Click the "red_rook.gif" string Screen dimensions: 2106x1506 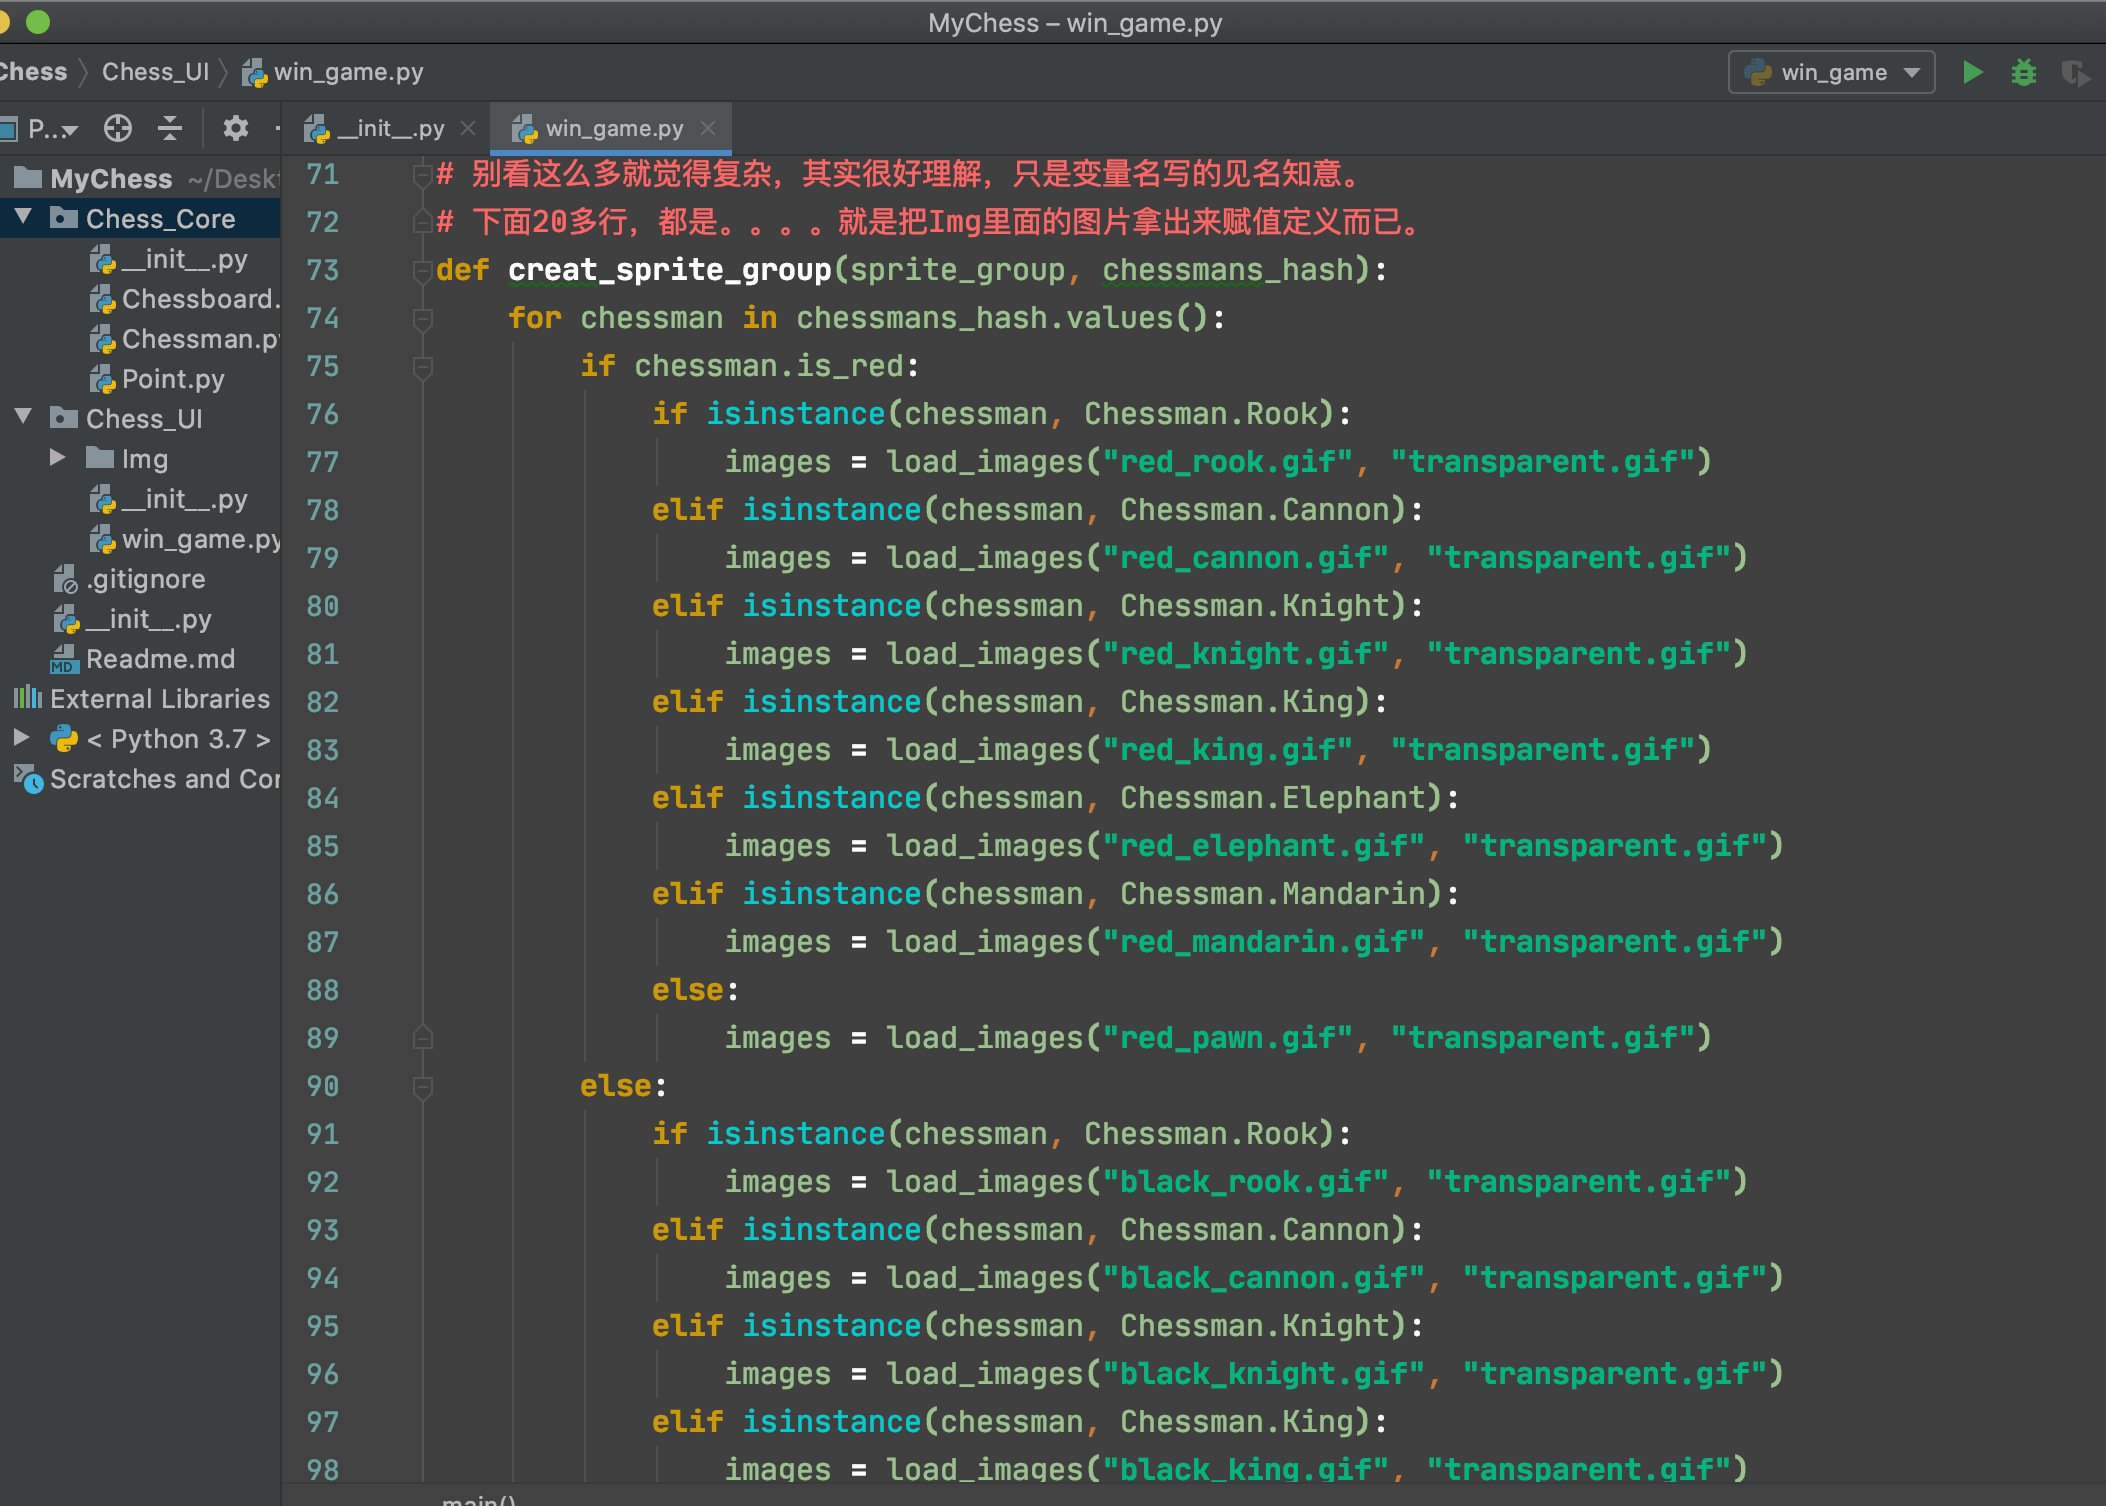pos(1228,462)
